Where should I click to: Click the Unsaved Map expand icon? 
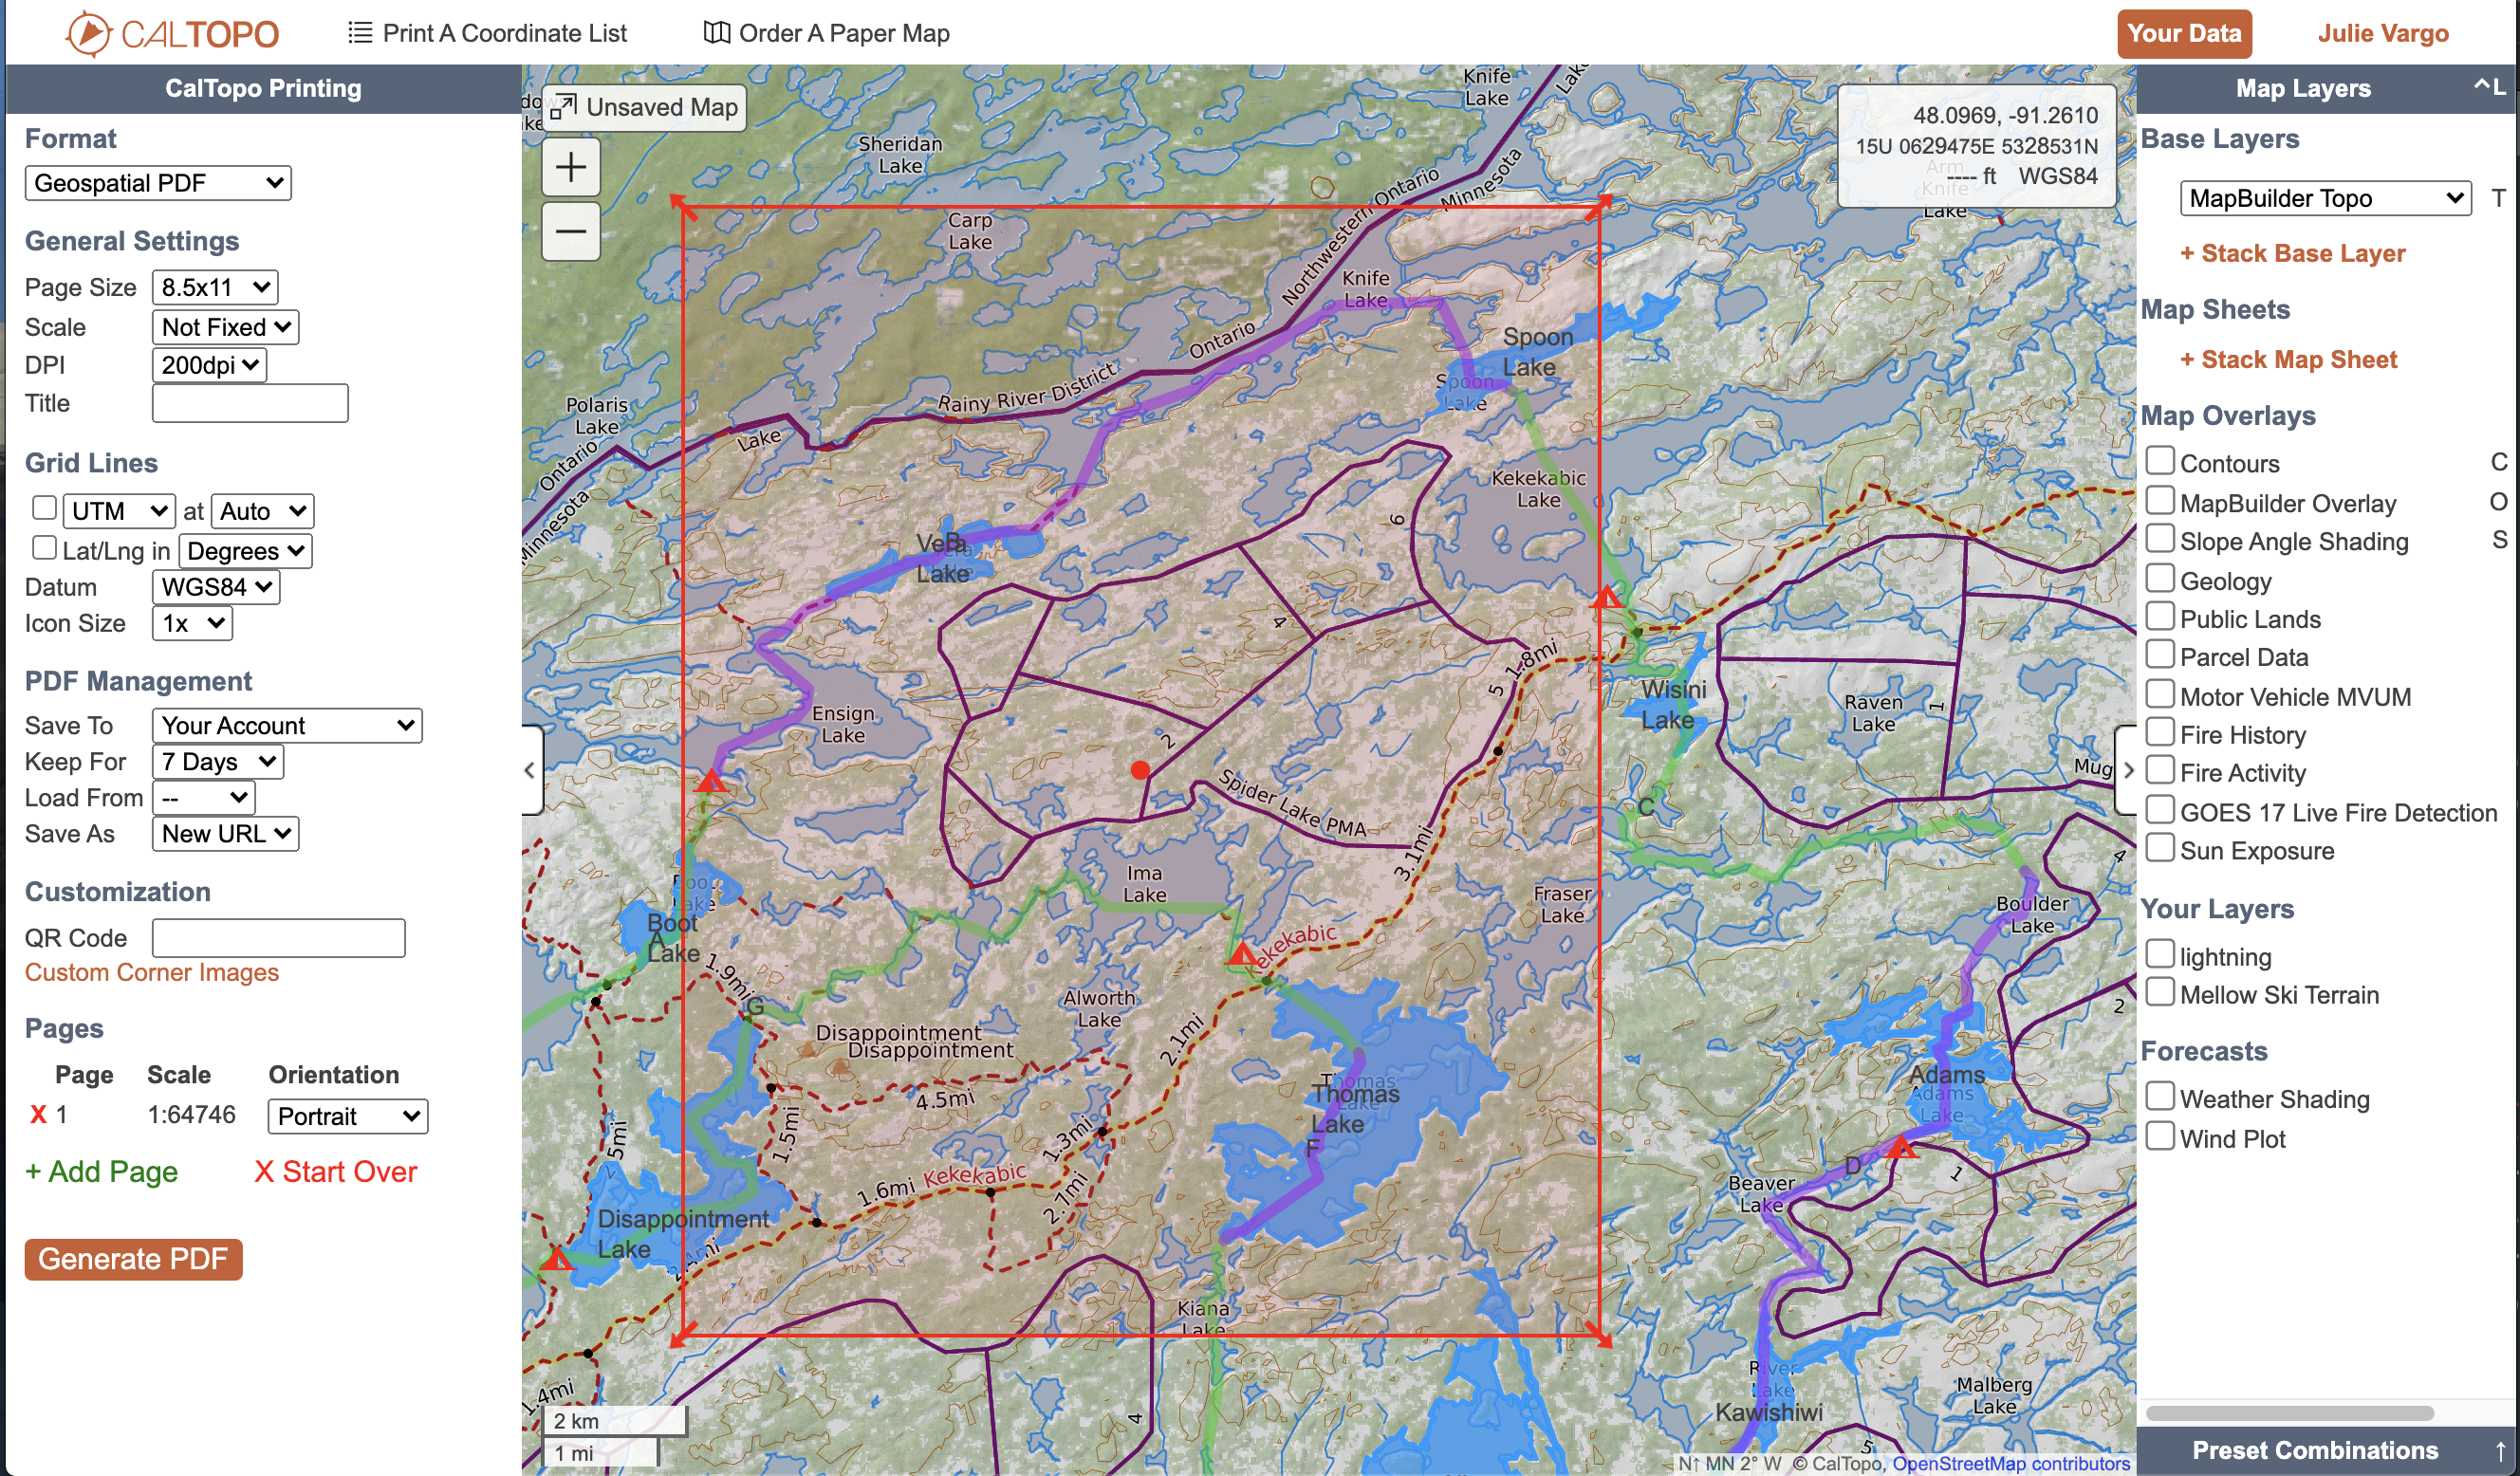[564, 107]
